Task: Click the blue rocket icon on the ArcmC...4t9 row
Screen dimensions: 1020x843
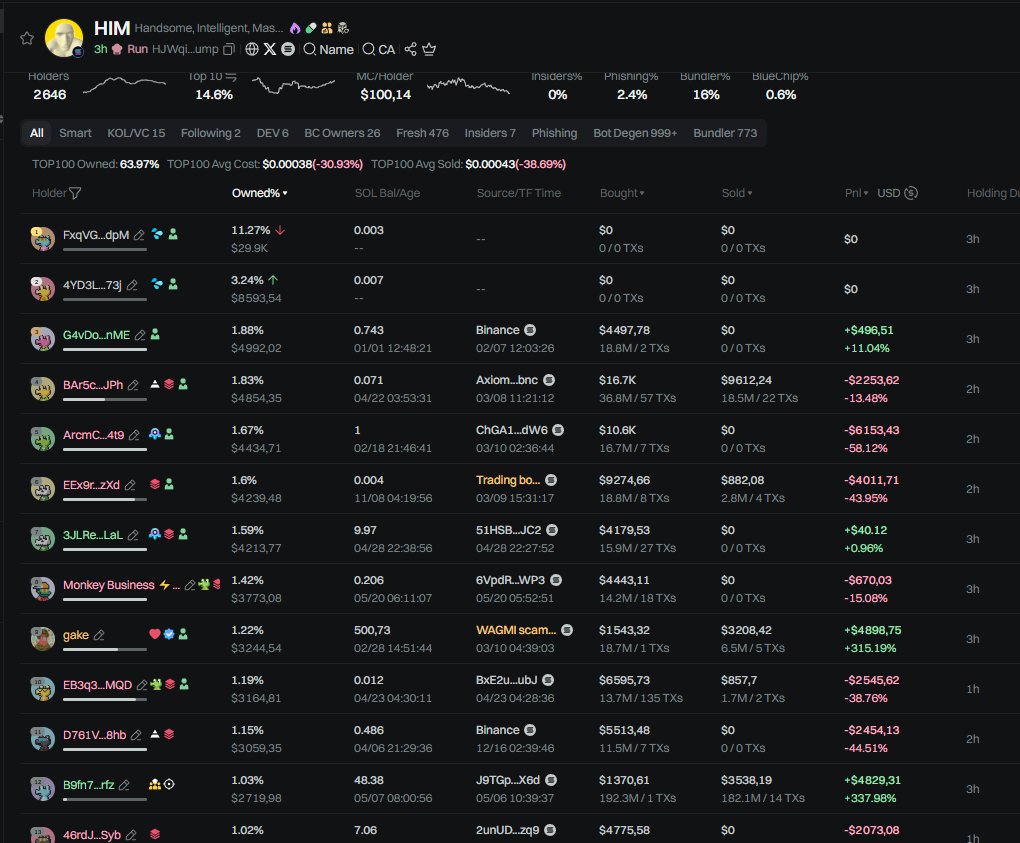Action: (155, 434)
